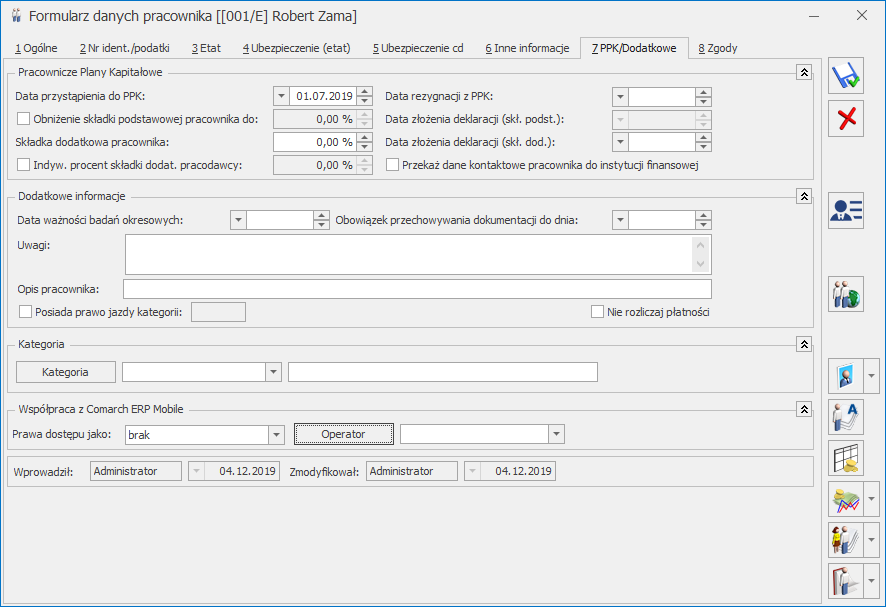
Task: Click the colored chart layers icon
Action: point(845,498)
